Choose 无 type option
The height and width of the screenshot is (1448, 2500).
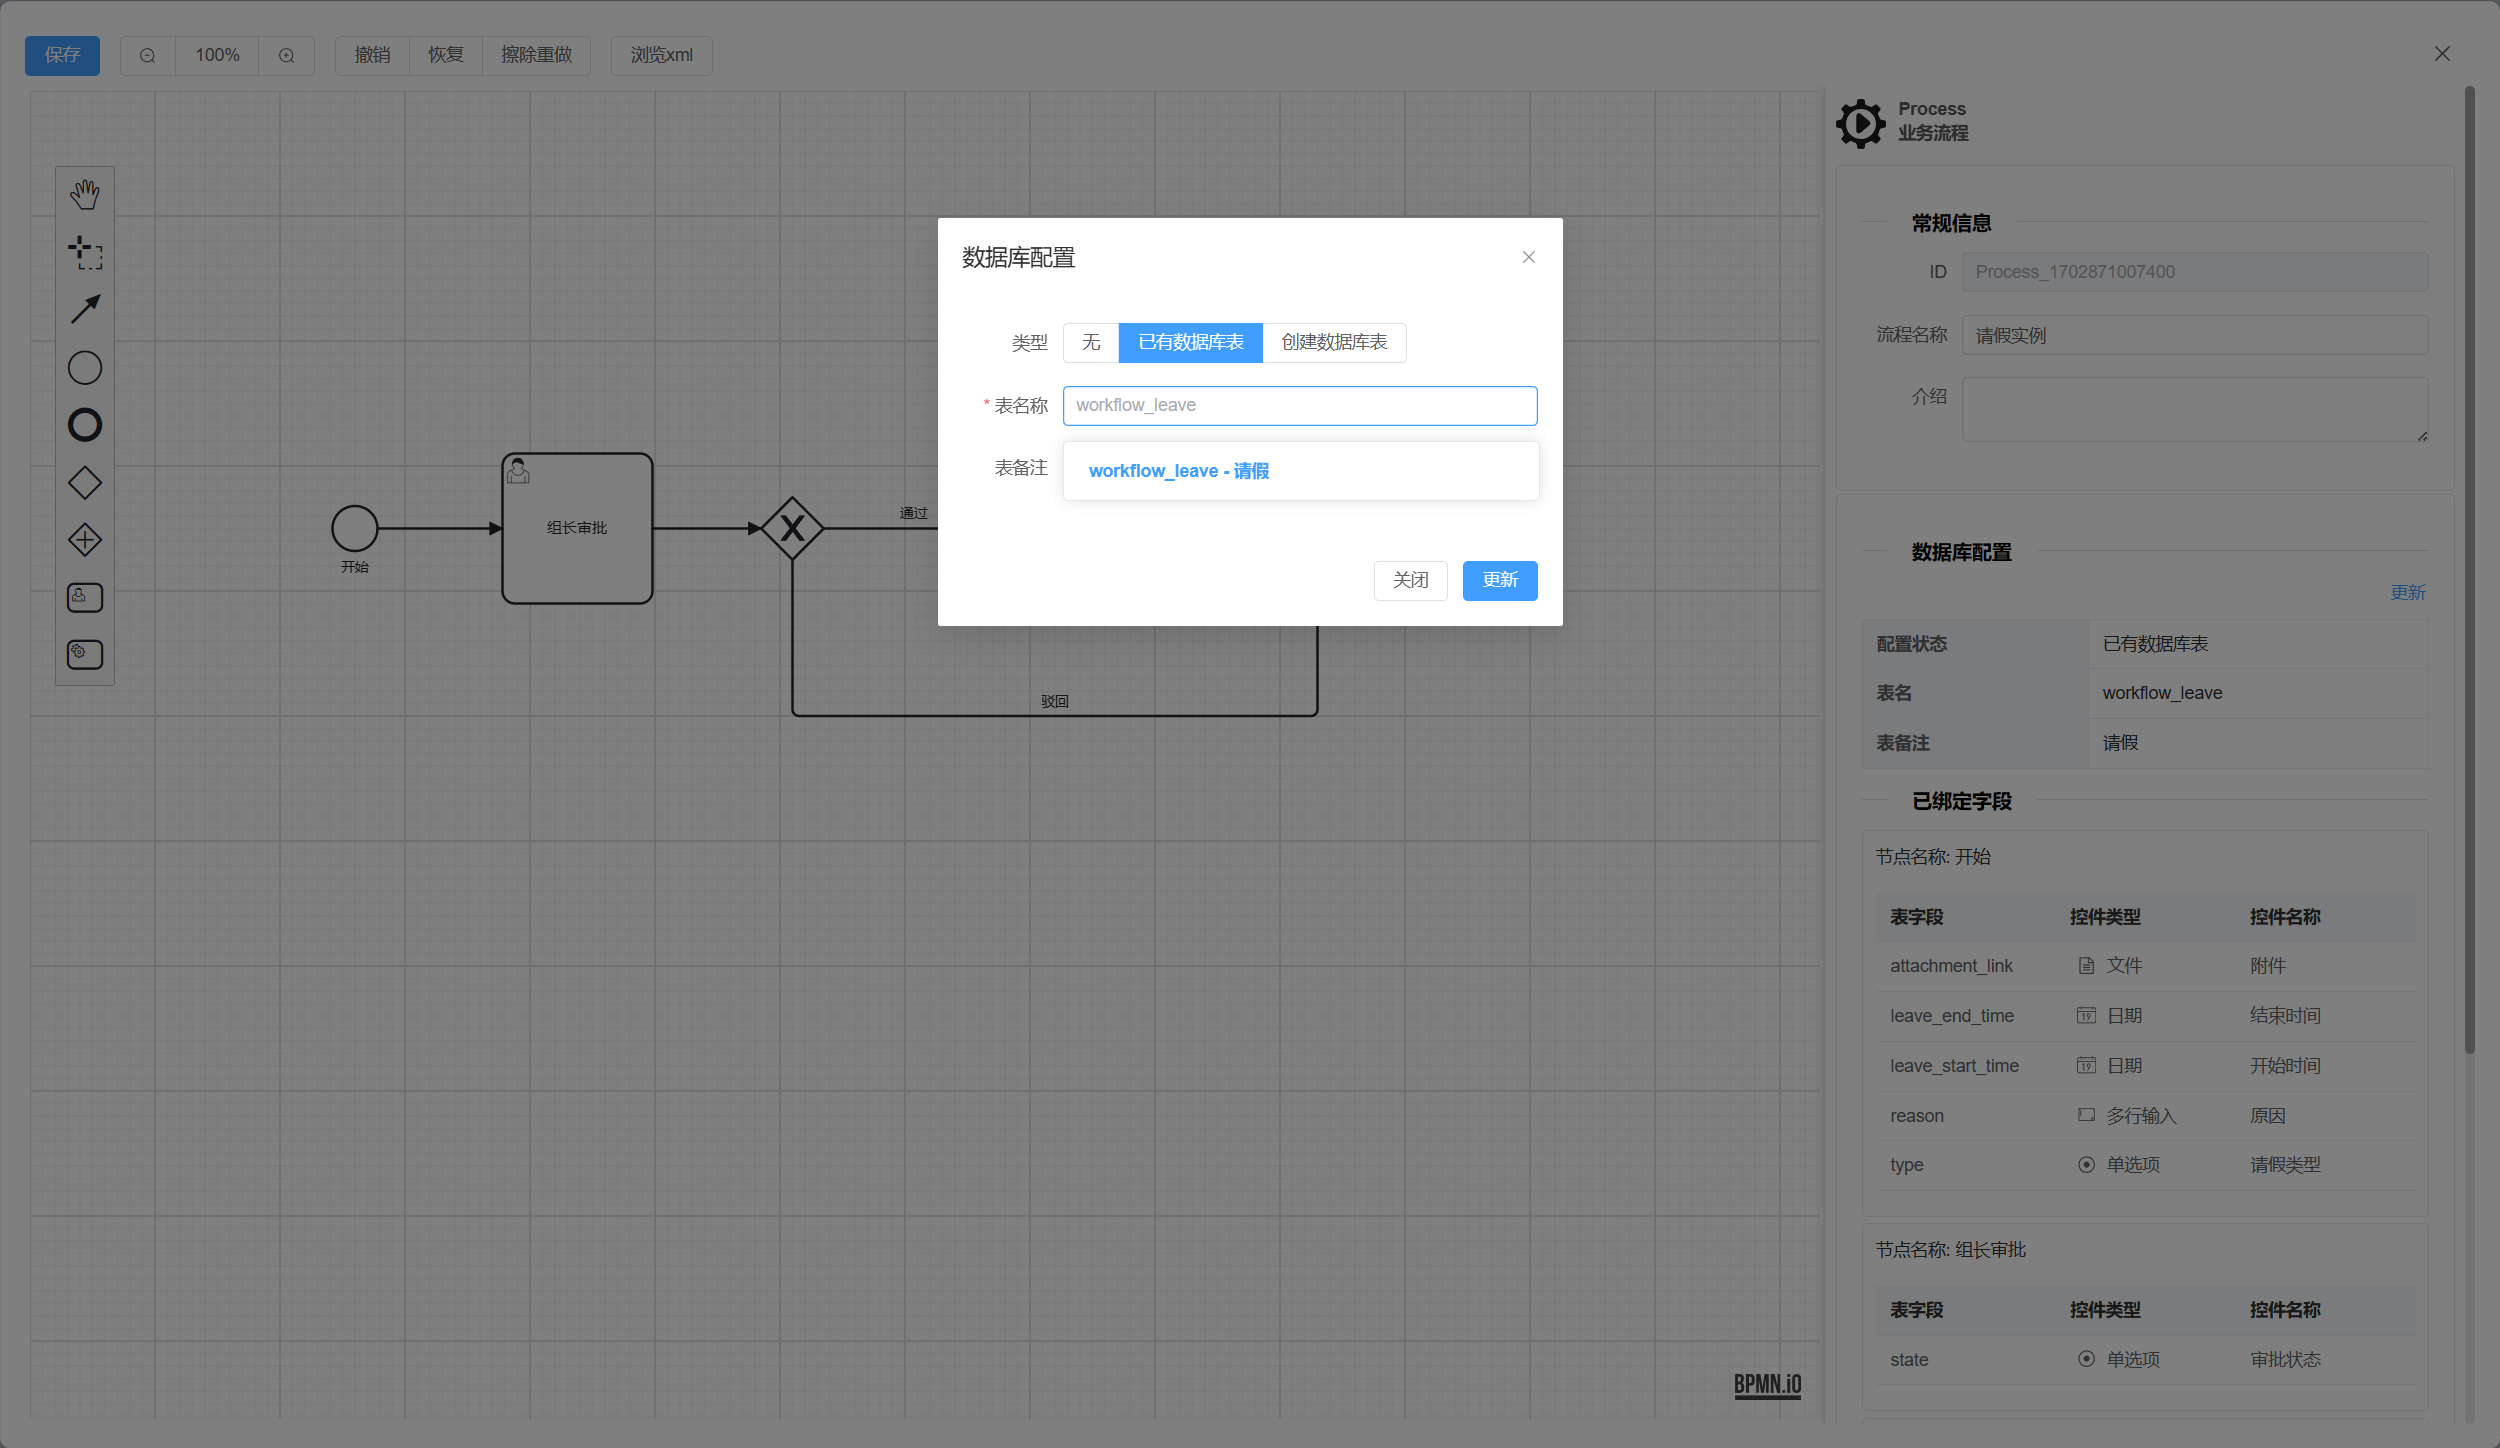point(1091,343)
